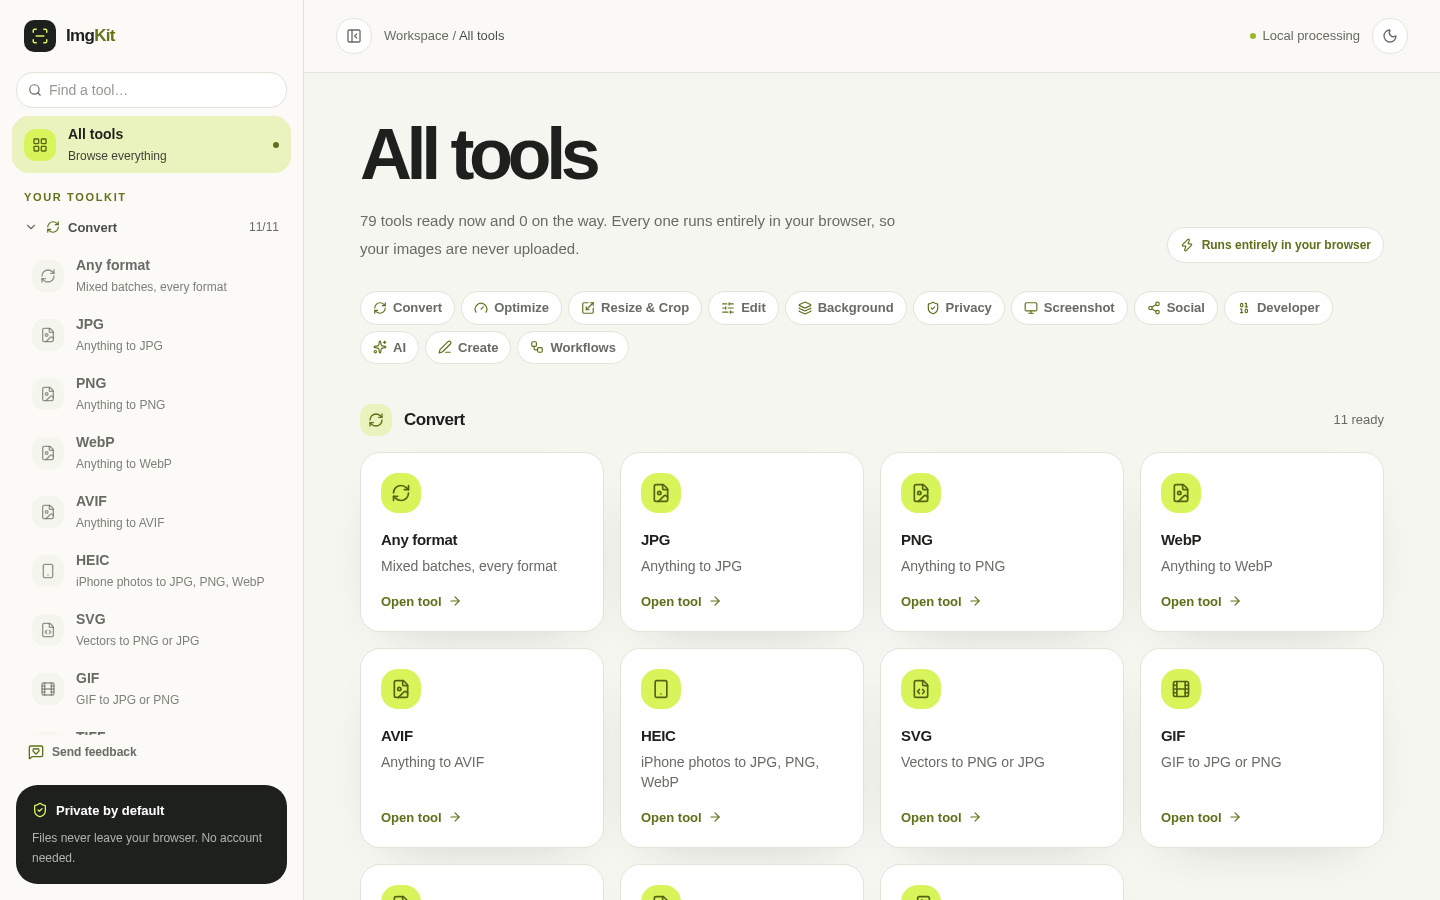Image resolution: width=1440 pixels, height=900 pixels.
Task: Click Convert section header refresh icon
Action: [376, 420]
